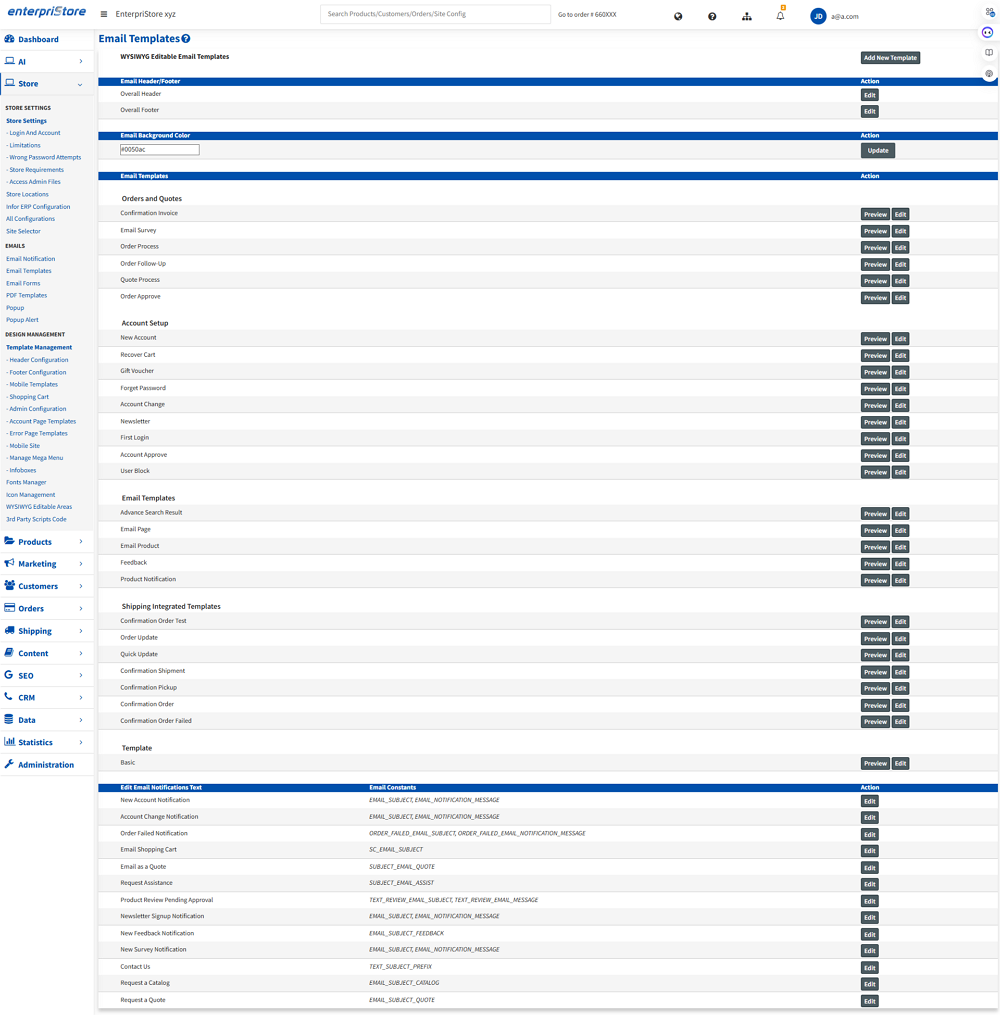Click the help icon beside Email Templates title
Screen dimensions: 1000x1015
click(x=186, y=39)
